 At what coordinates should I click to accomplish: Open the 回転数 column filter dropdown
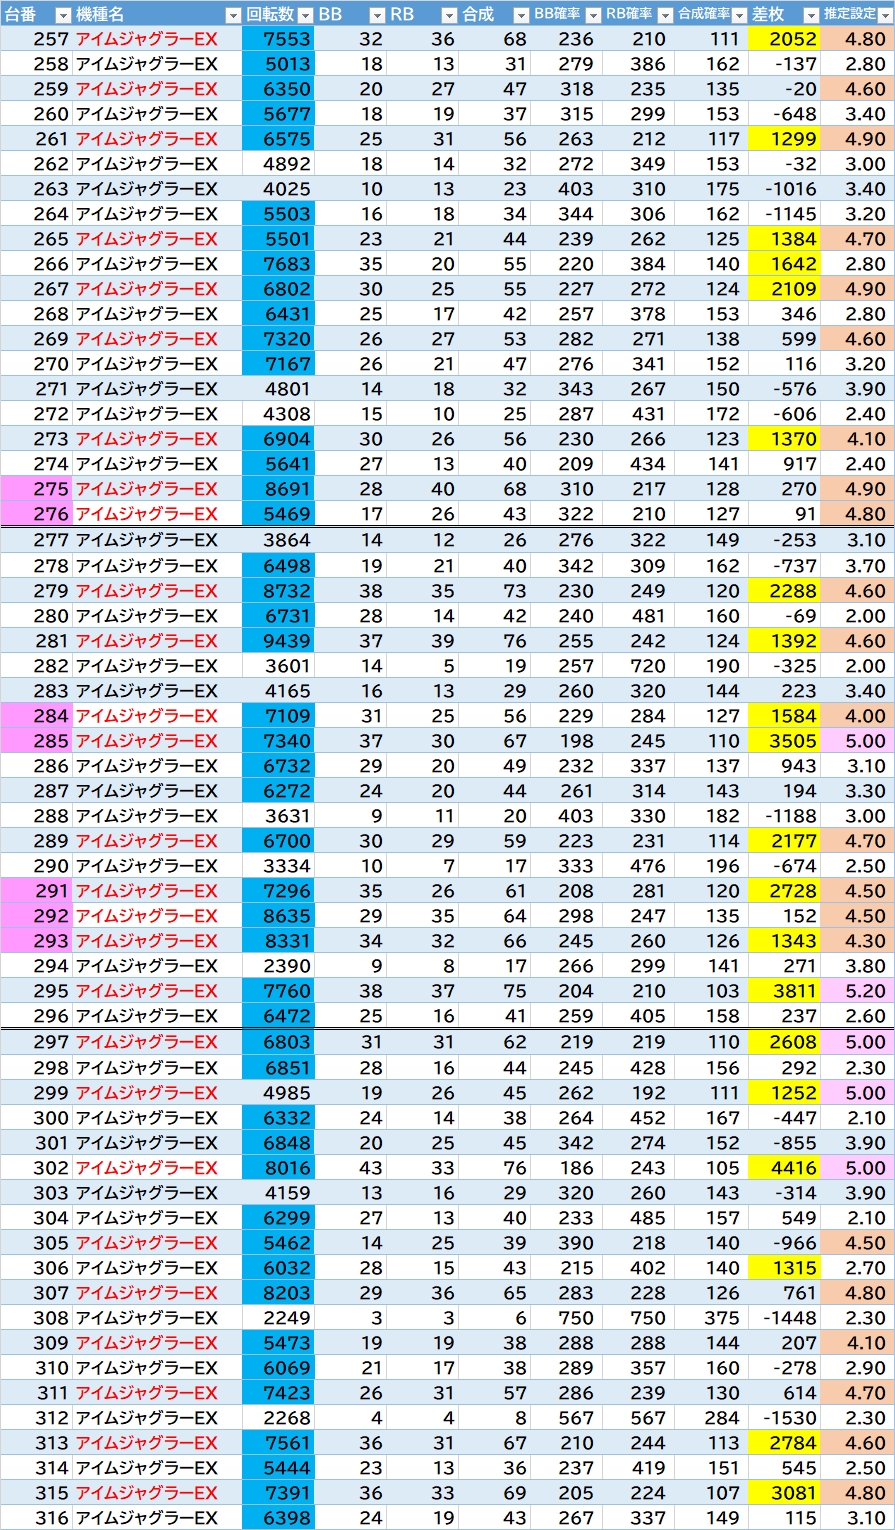305,15
